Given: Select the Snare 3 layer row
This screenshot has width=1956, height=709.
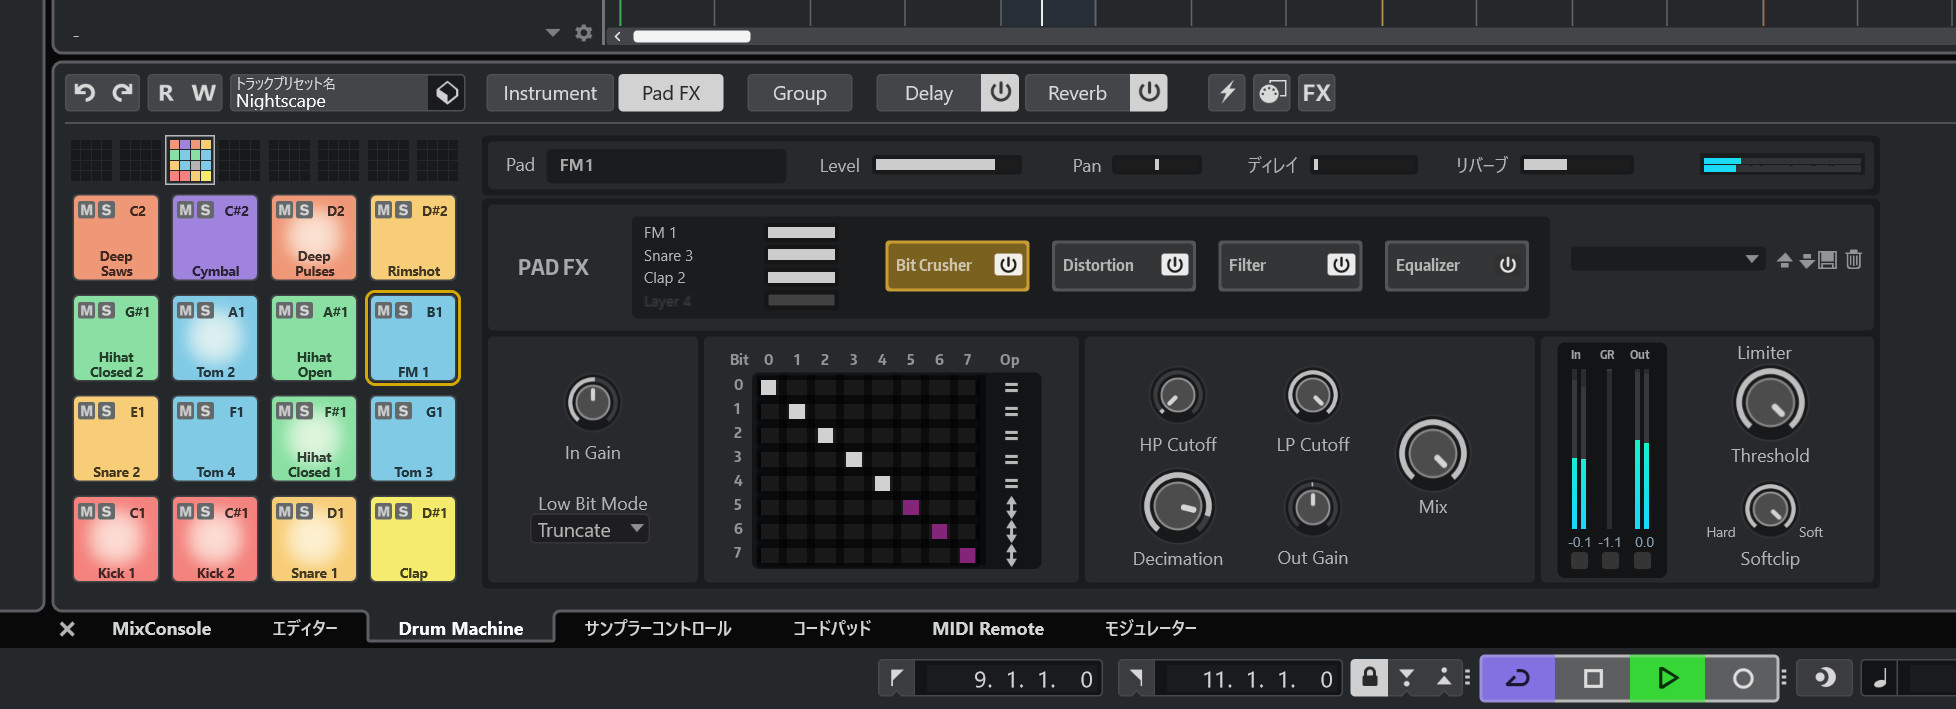Looking at the screenshot, I should point(739,255).
